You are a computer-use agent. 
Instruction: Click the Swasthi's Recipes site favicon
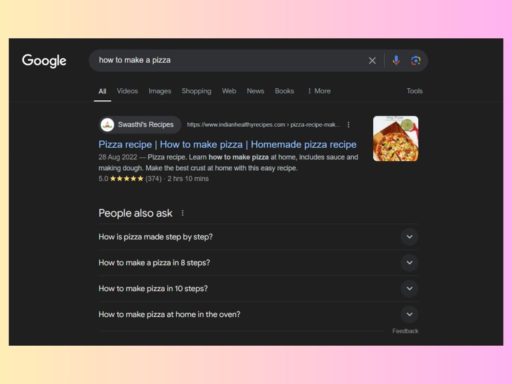[x=107, y=125]
